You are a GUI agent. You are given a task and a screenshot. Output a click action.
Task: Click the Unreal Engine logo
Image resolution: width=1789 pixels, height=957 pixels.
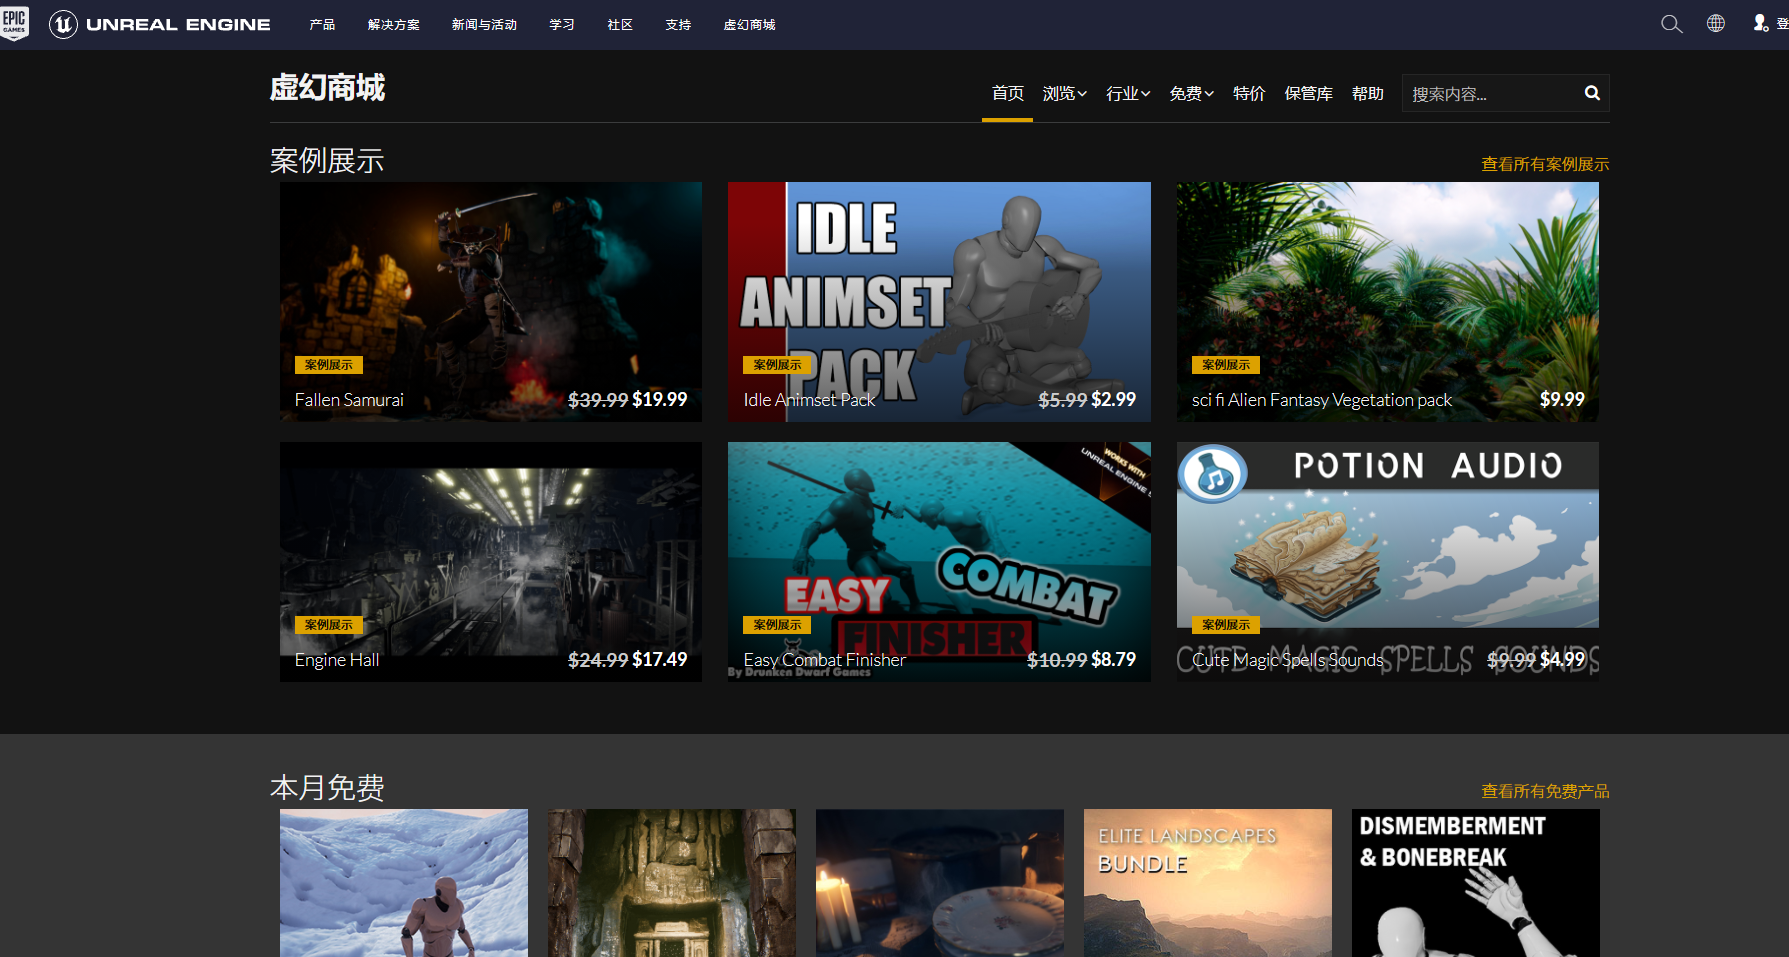(x=160, y=24)
